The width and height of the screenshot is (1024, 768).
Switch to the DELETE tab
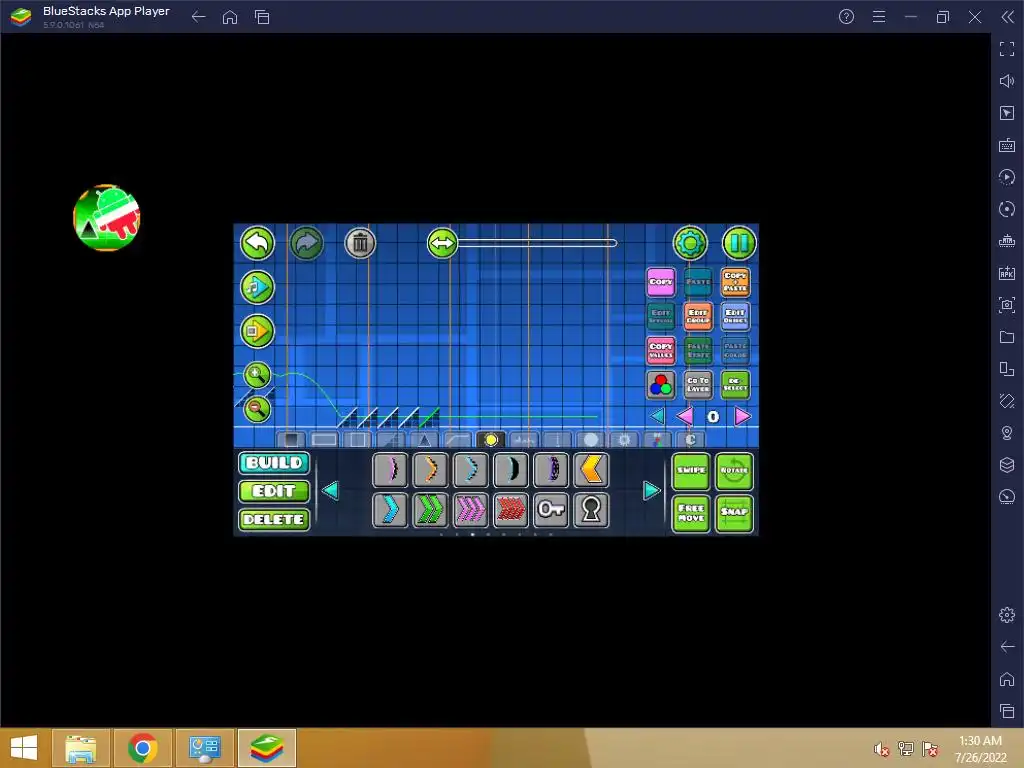274,520
